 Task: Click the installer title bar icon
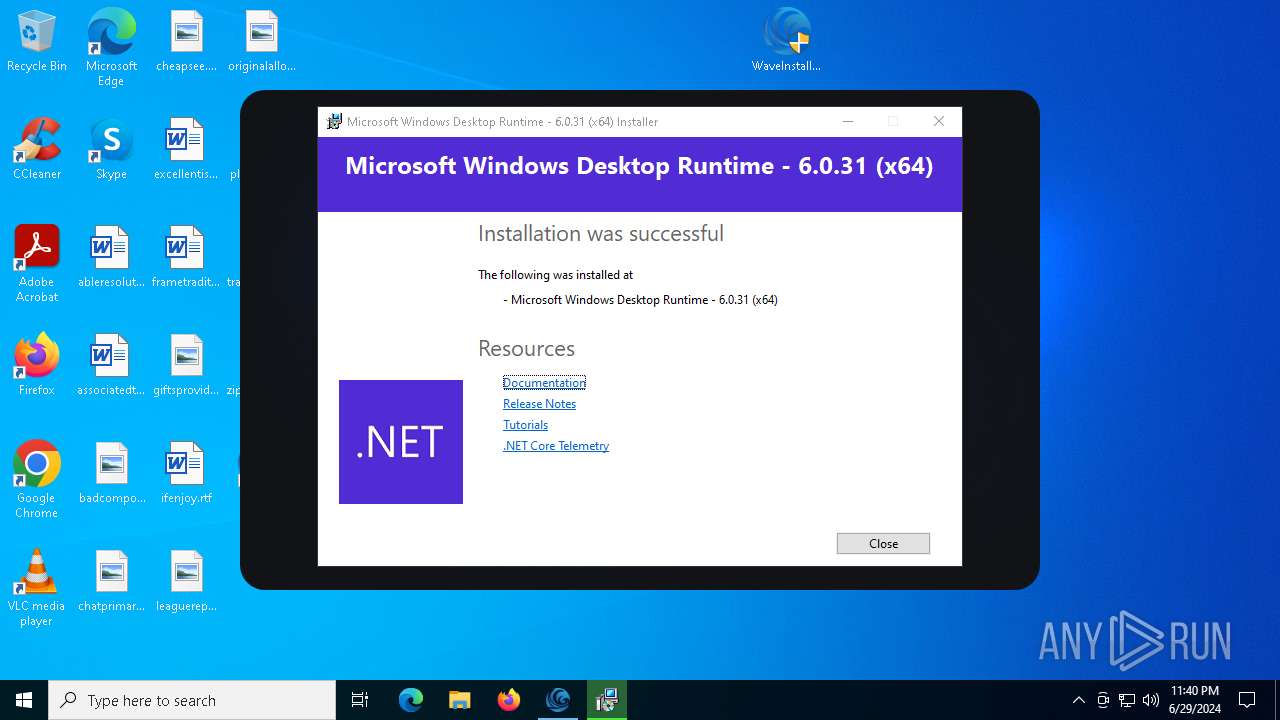point(334,122)
